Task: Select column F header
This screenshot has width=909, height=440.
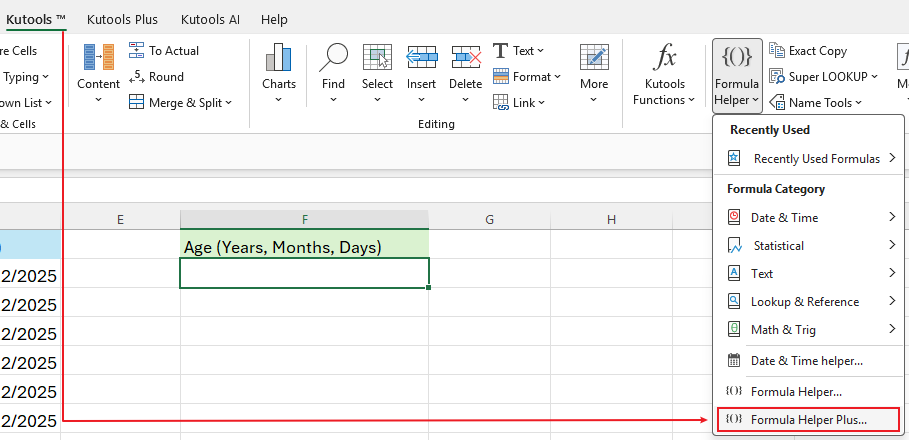Action: [x=304, y=219]
